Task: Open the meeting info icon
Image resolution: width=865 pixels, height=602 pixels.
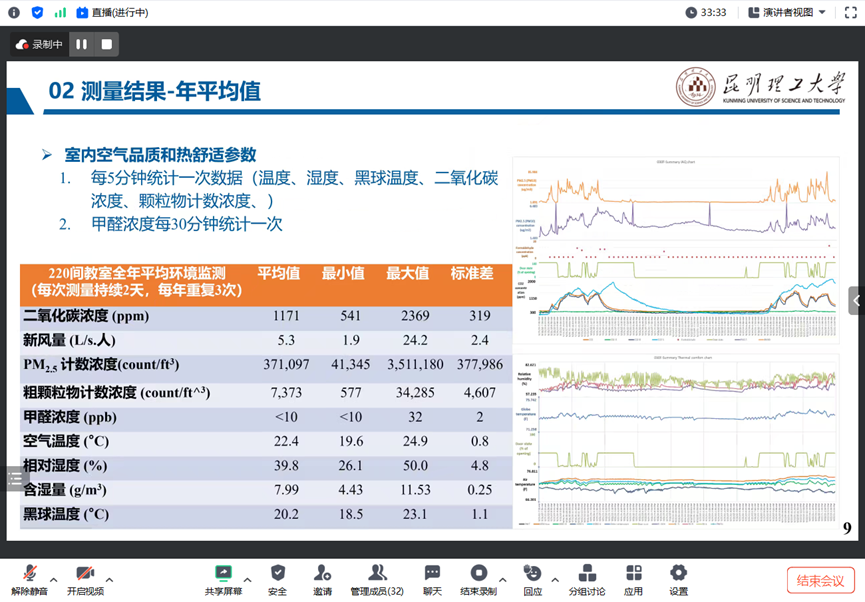Action: point(14,12)
